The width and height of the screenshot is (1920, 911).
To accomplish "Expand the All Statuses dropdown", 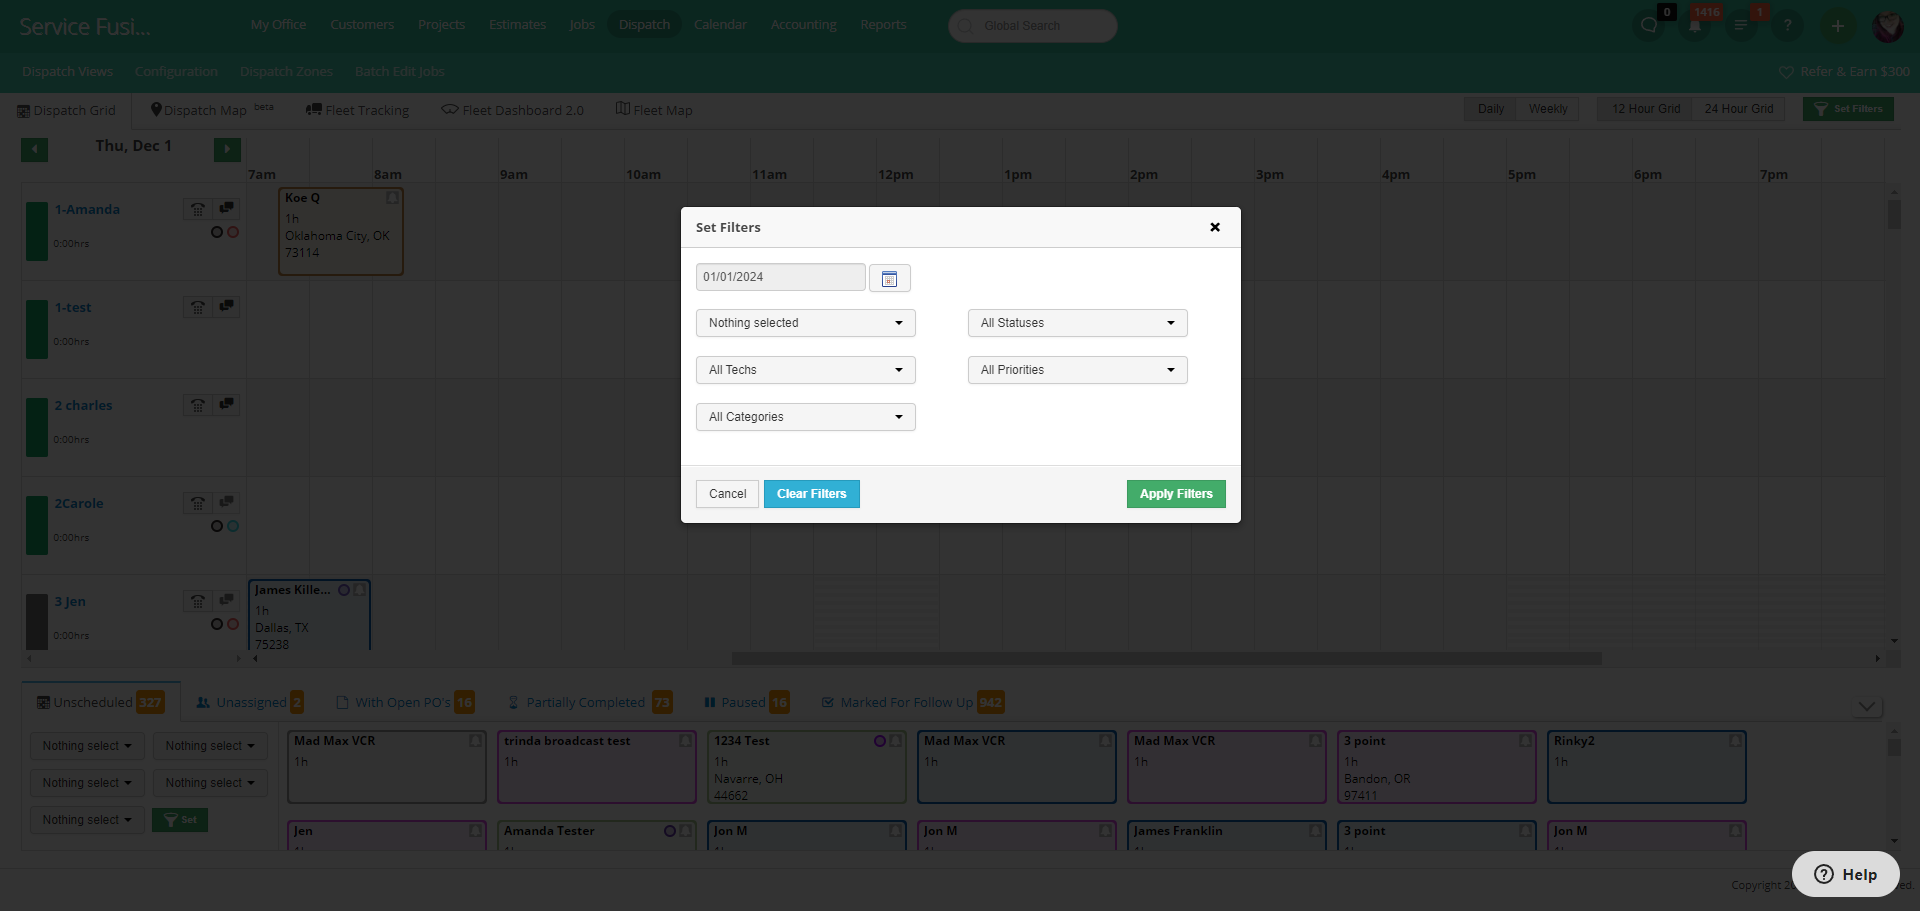I will coord(1078,323).
